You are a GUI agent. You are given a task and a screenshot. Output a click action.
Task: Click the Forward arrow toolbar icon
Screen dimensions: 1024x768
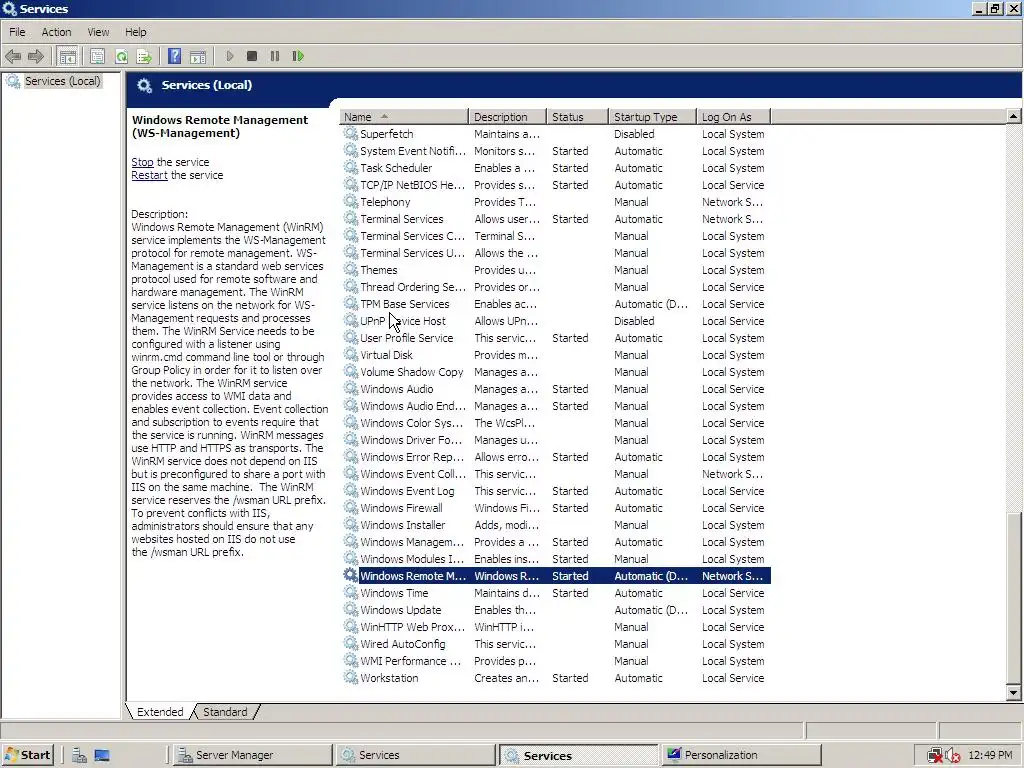coord(36,57)
